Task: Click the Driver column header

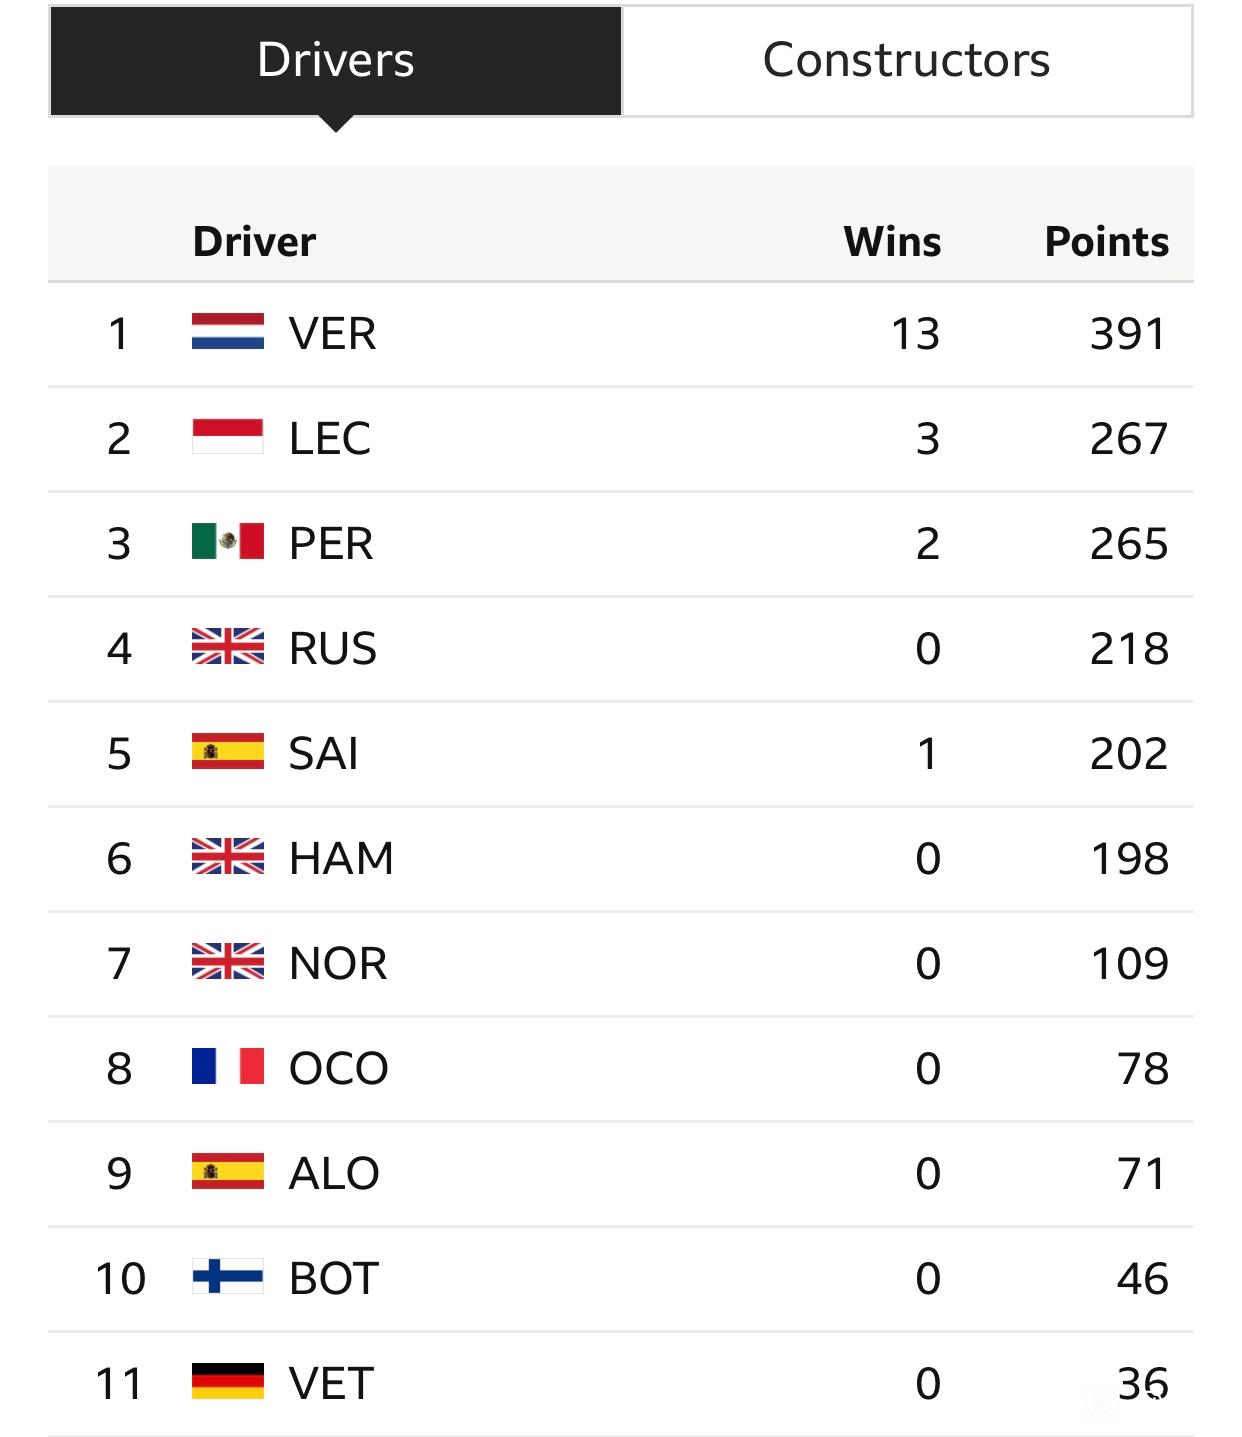Action: (x=254, y=242)
